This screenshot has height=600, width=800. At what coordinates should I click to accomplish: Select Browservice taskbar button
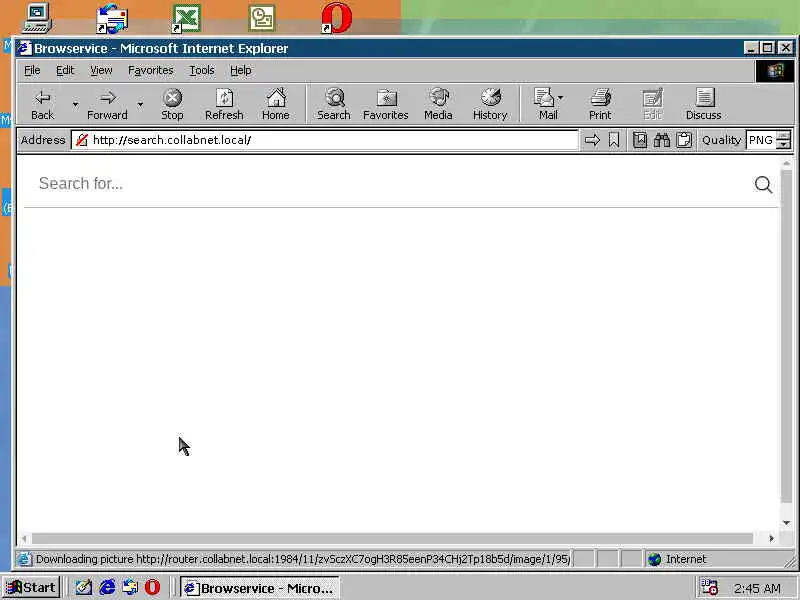coord(260,588)
